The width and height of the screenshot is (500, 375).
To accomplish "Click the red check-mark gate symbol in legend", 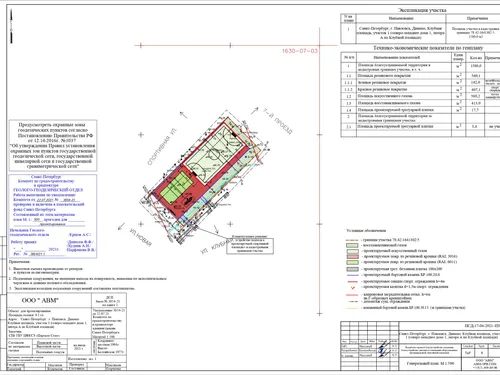I will click(x=353, y=287).
